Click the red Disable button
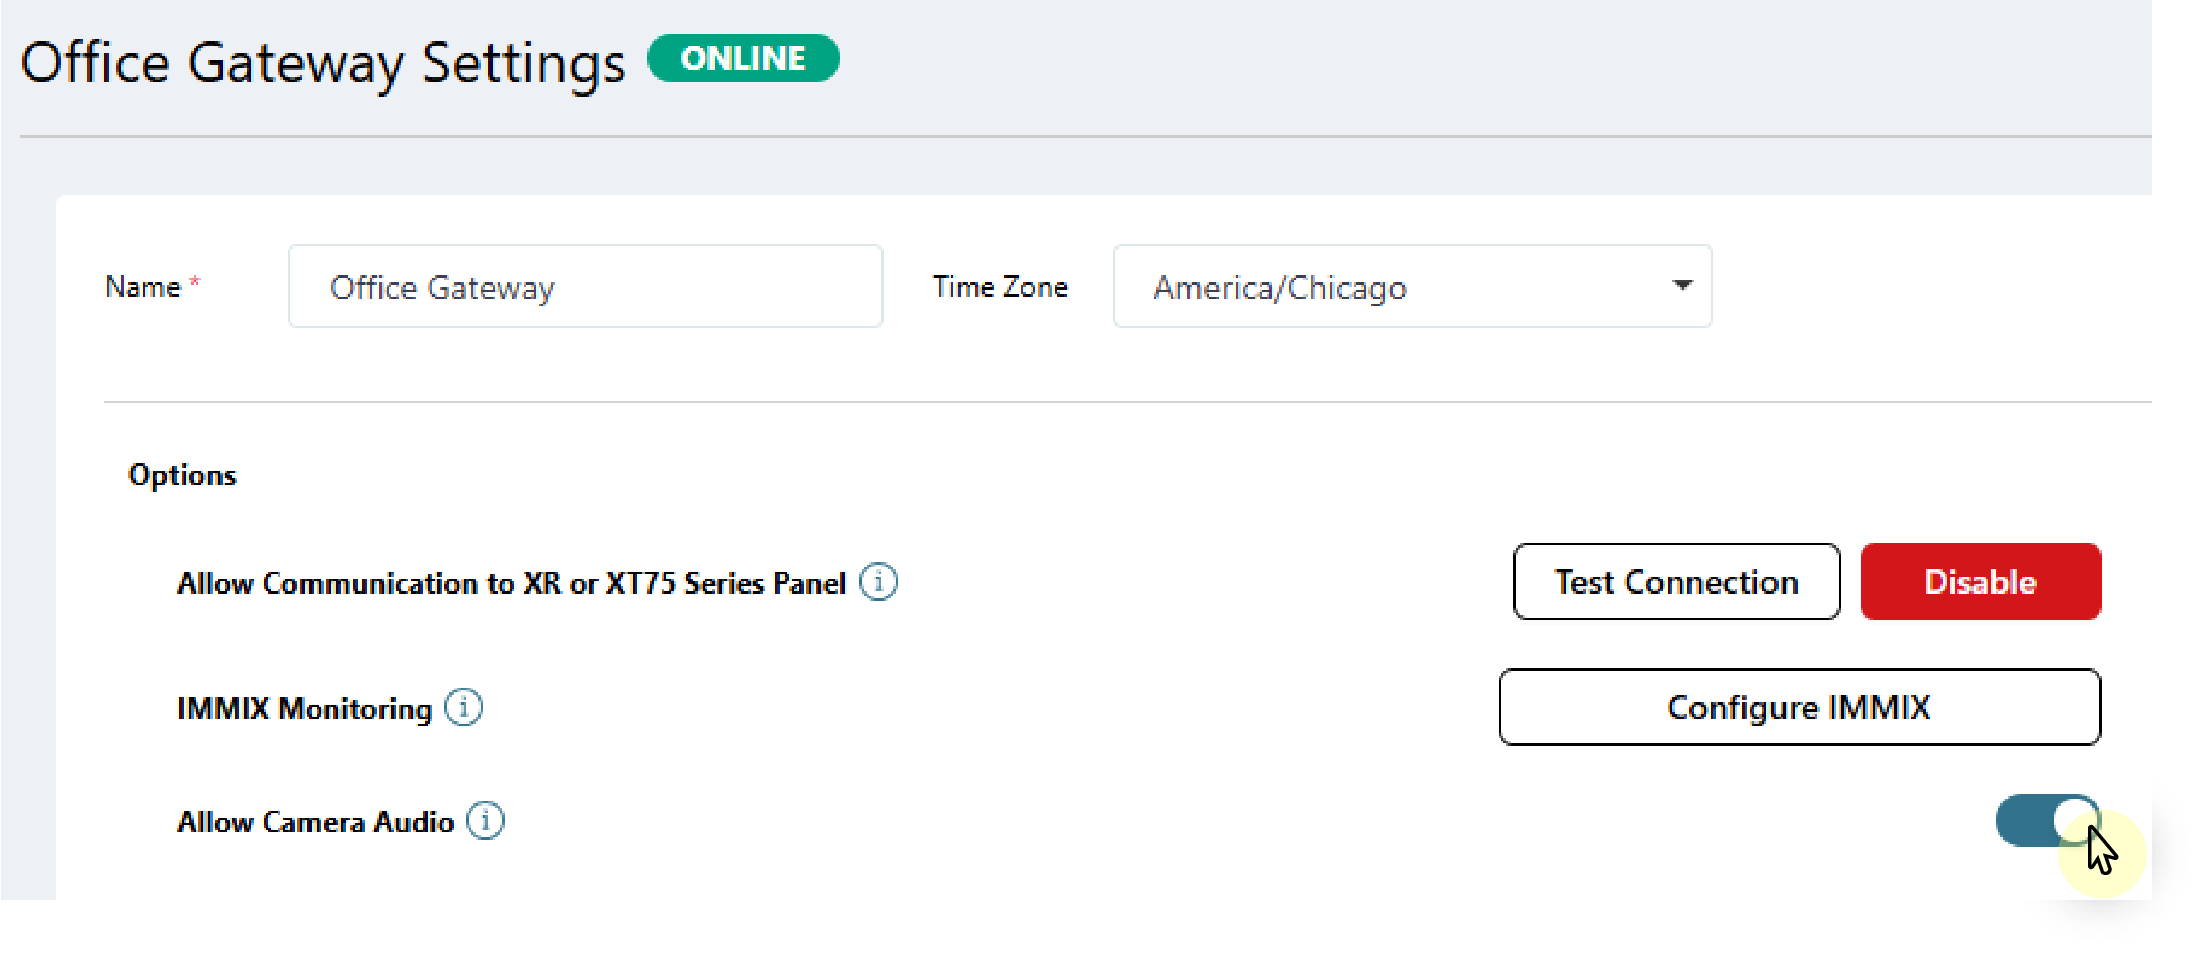The height and width of the screenshot is (962, 2210). 1980,582
